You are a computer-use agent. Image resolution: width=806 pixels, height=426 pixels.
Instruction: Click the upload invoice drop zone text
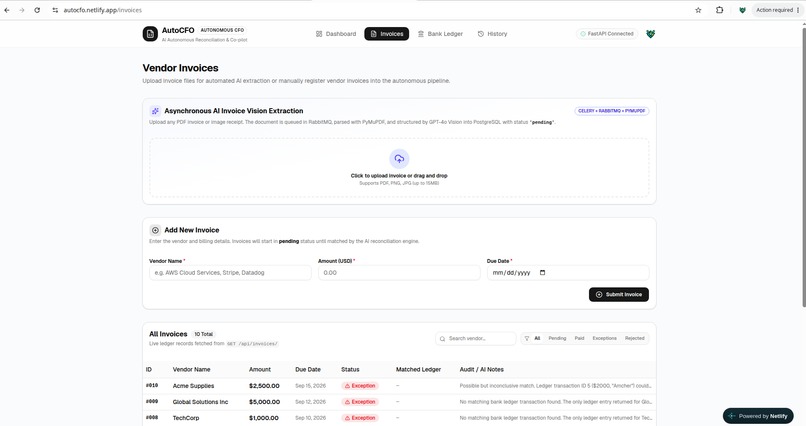[399, 176]
